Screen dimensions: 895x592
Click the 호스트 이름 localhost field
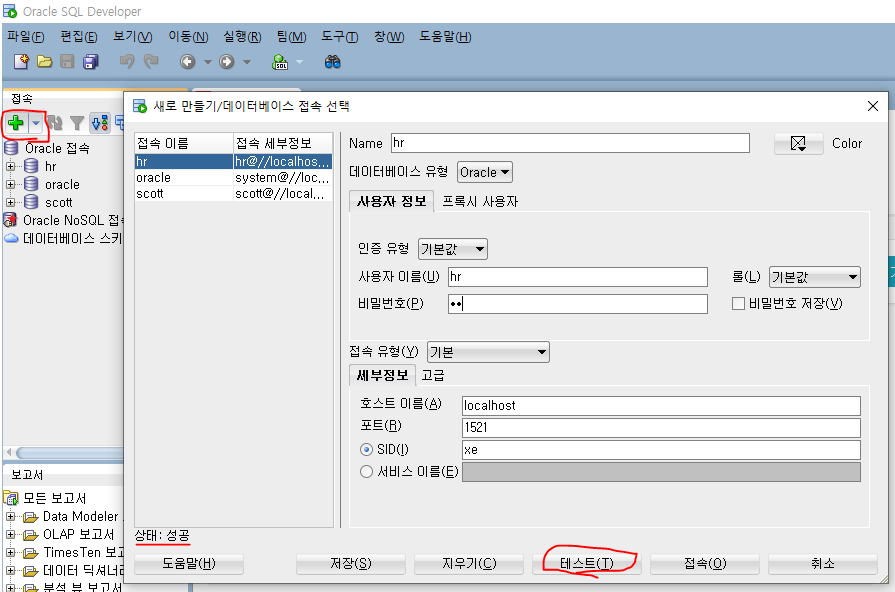click(661, 405)
